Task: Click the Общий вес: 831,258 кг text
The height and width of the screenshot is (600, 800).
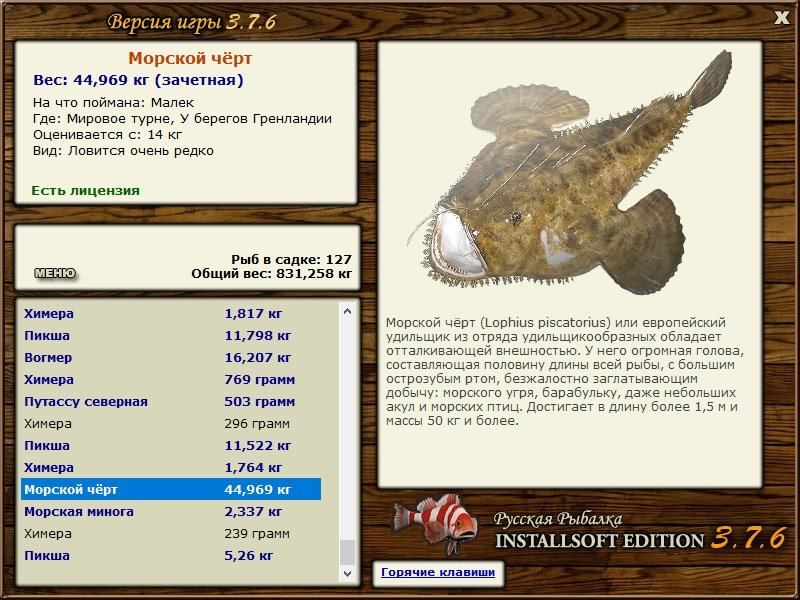Action: (x=271, y=274)
